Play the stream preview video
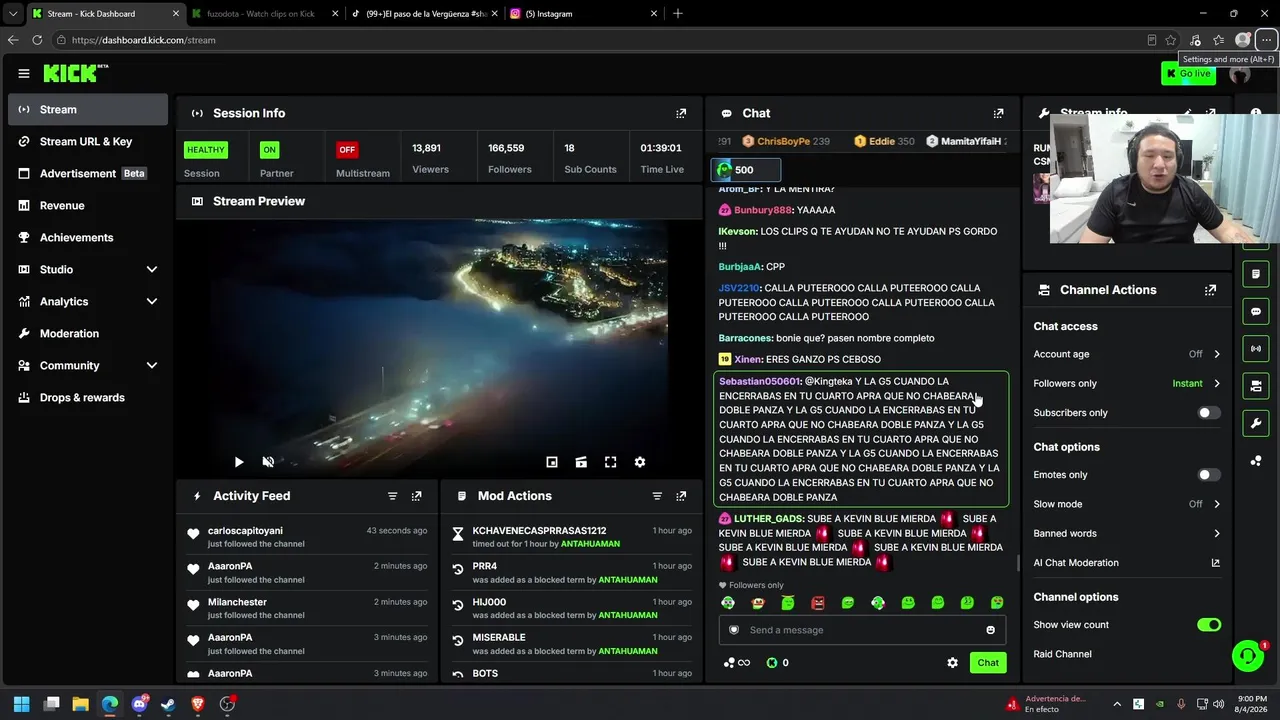 (x=239, y=462)
